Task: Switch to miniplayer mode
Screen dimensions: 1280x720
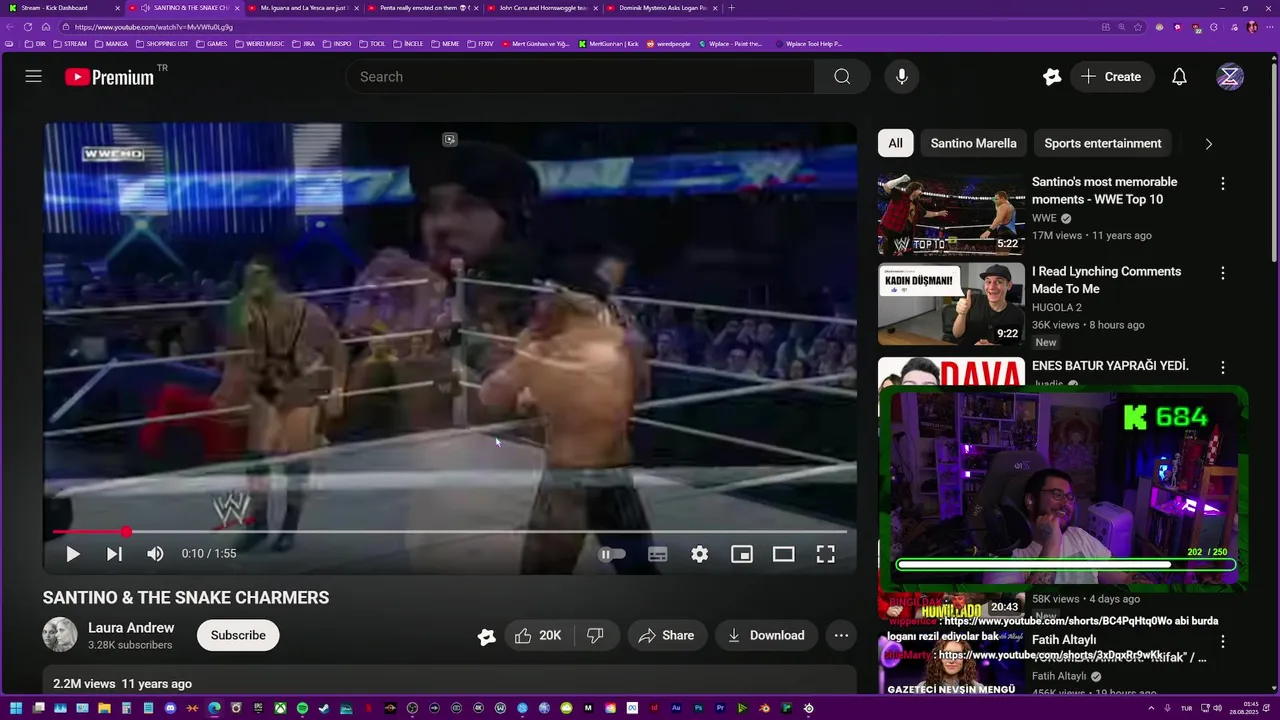Action: [x=741, y=554]
